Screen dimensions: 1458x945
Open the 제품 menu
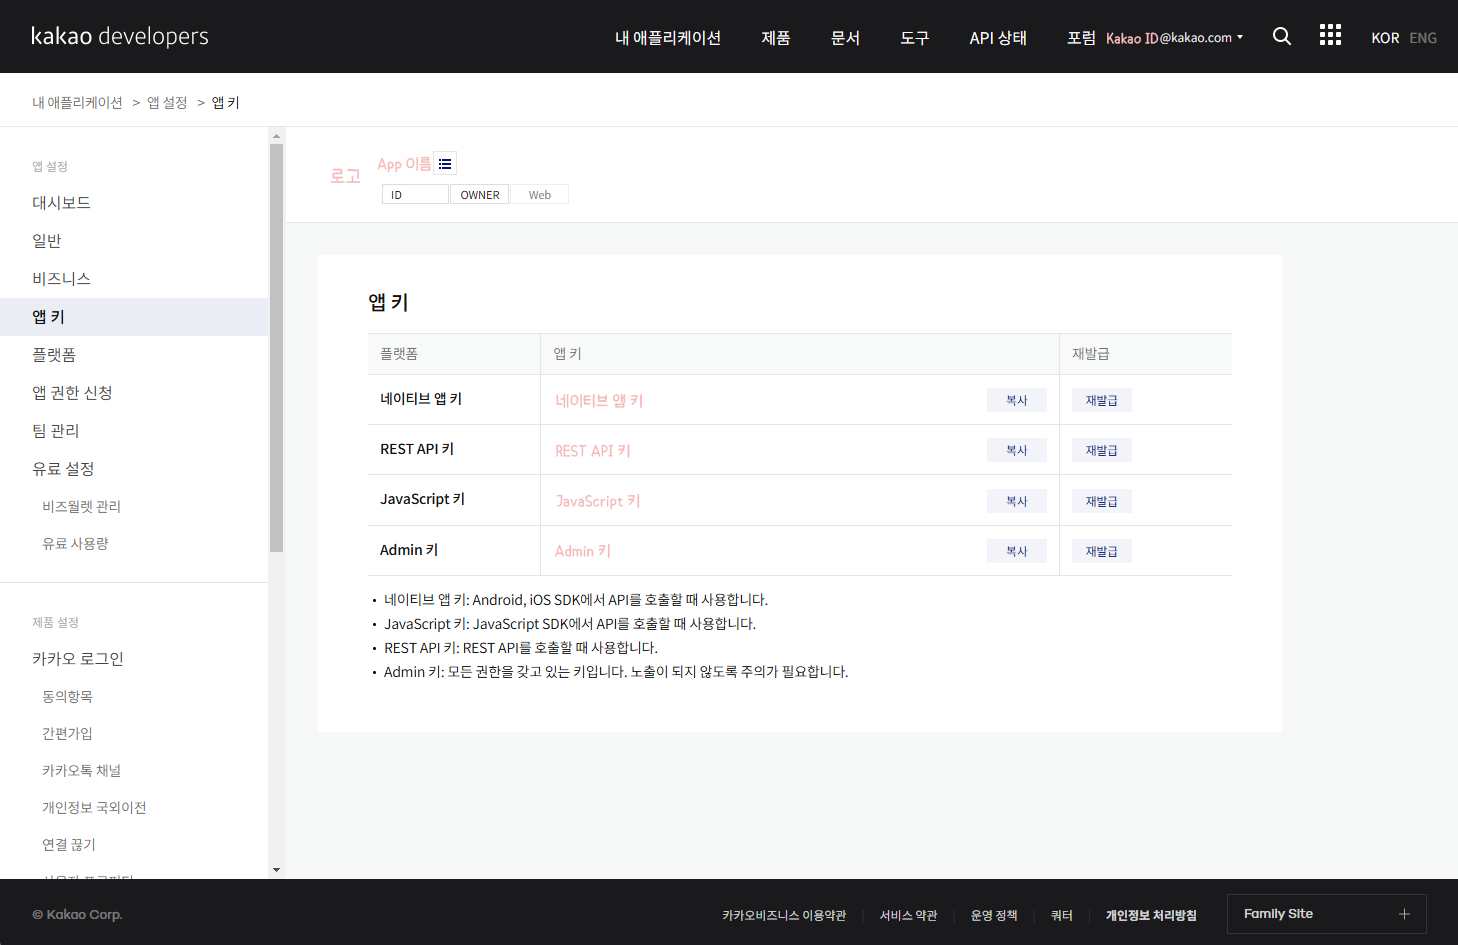click(776, 38)
